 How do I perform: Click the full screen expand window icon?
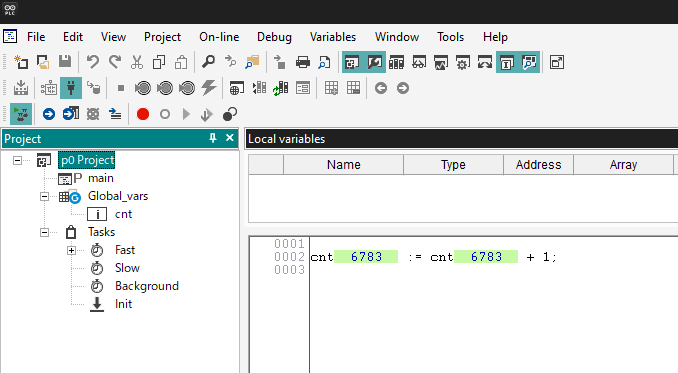pyautogui.click(x=556, y=62)
